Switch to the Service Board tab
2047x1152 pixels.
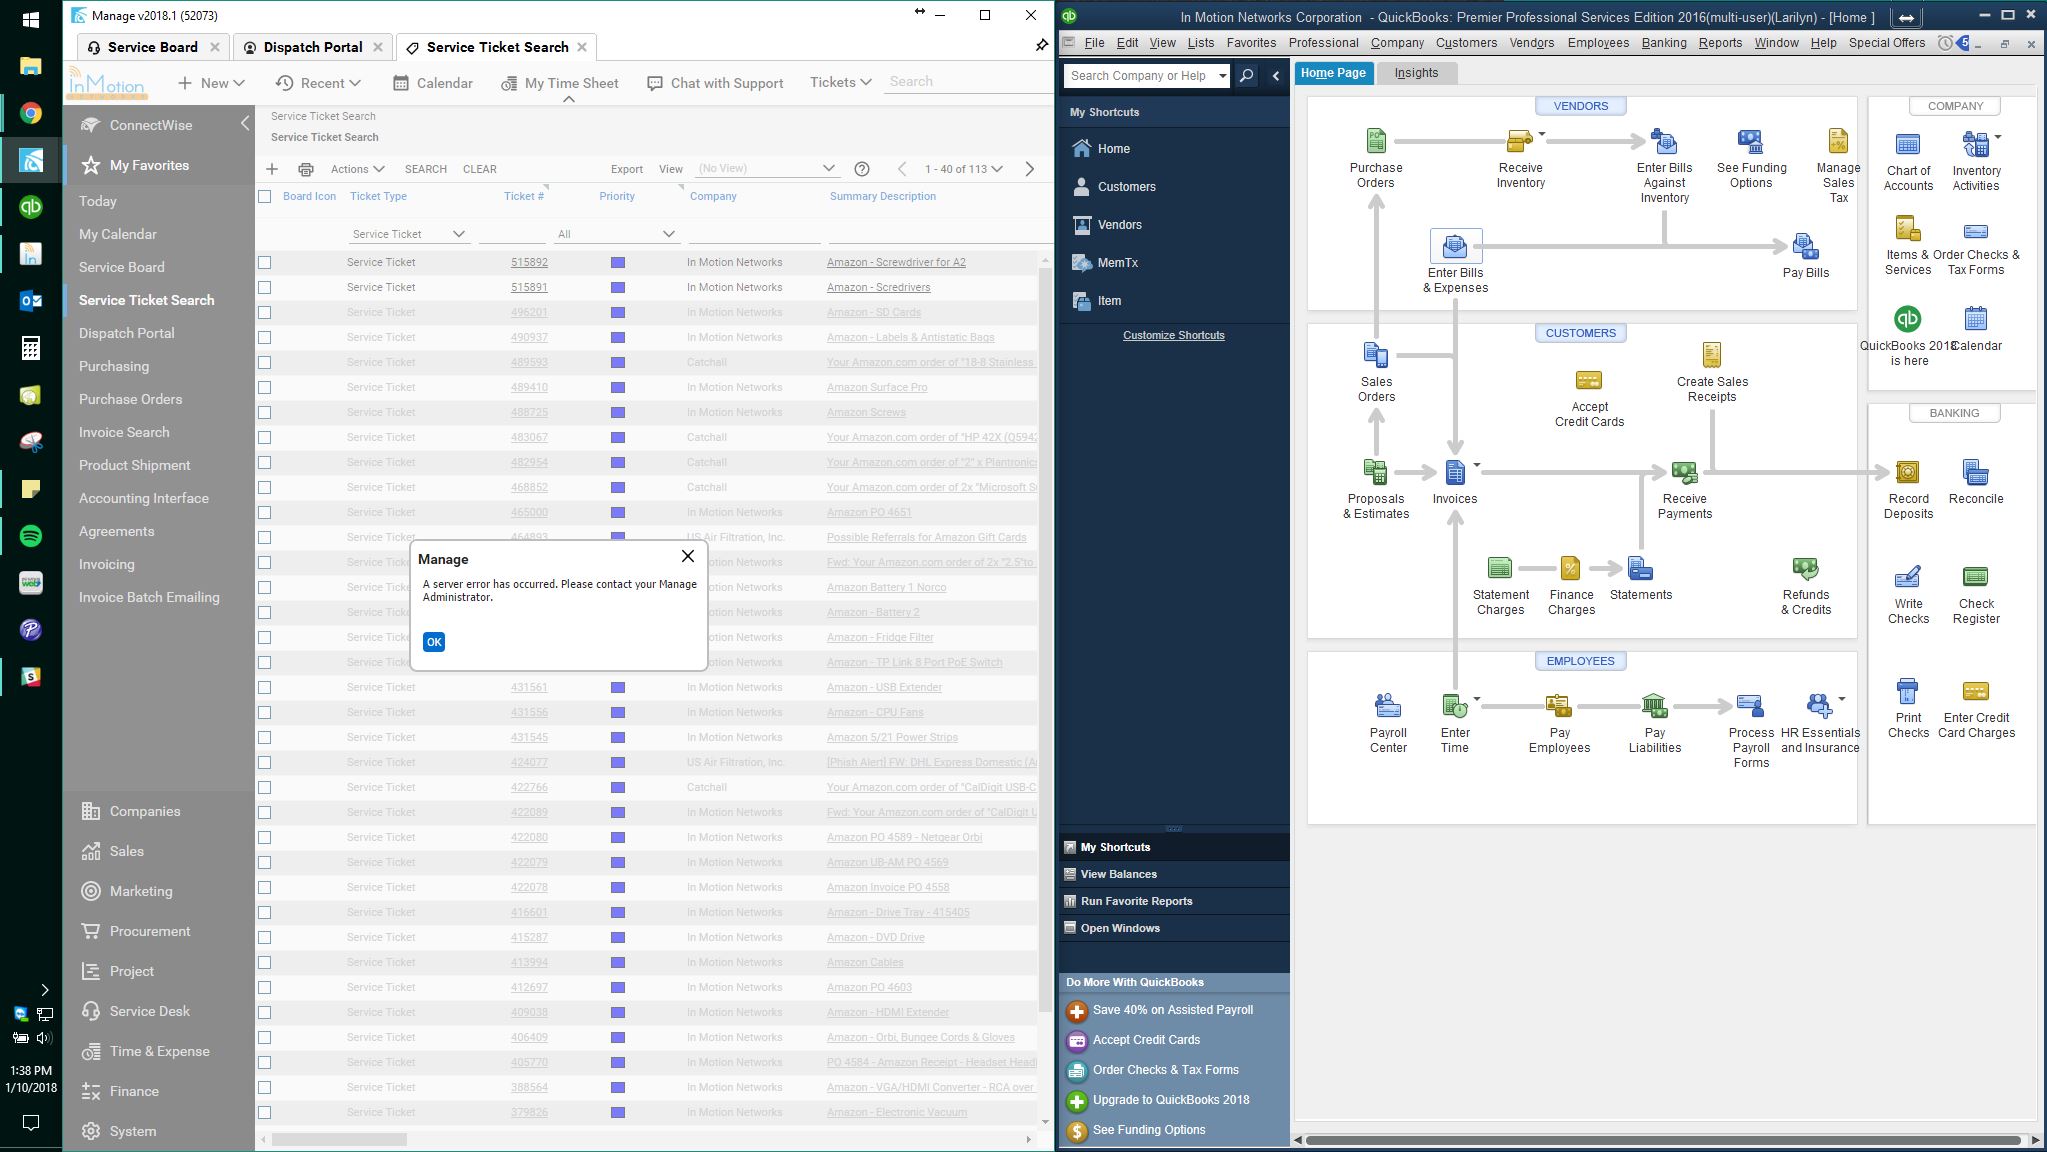click(x=153, y=47)
